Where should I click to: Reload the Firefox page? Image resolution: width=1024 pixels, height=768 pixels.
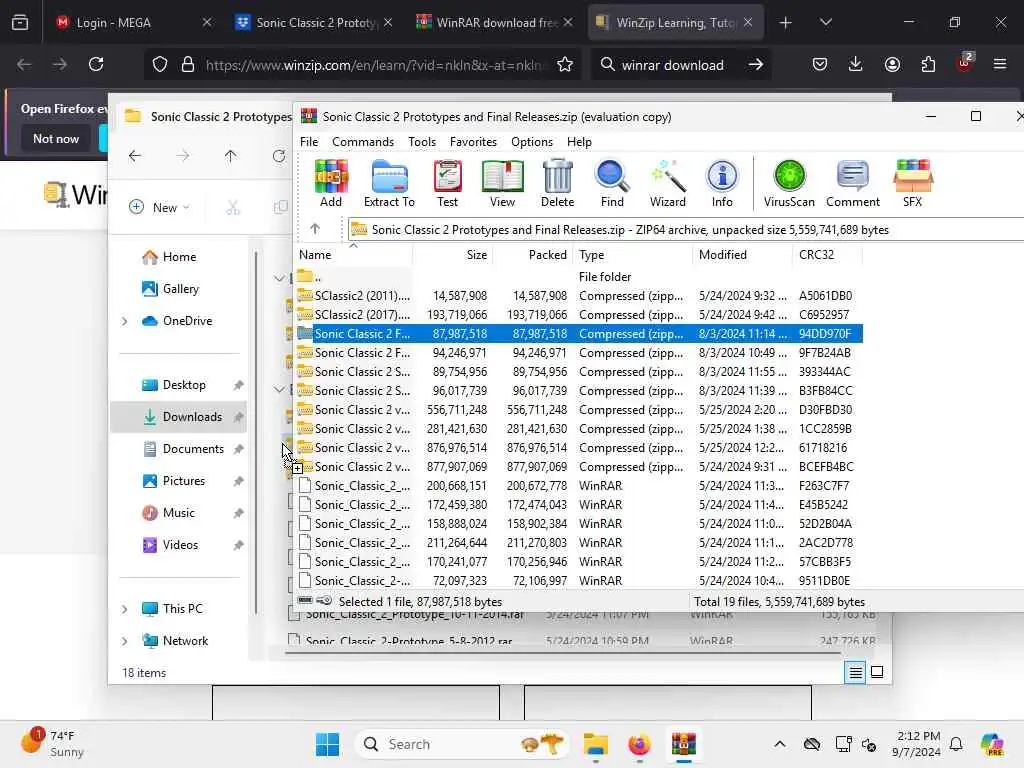(x=96, y=64)
